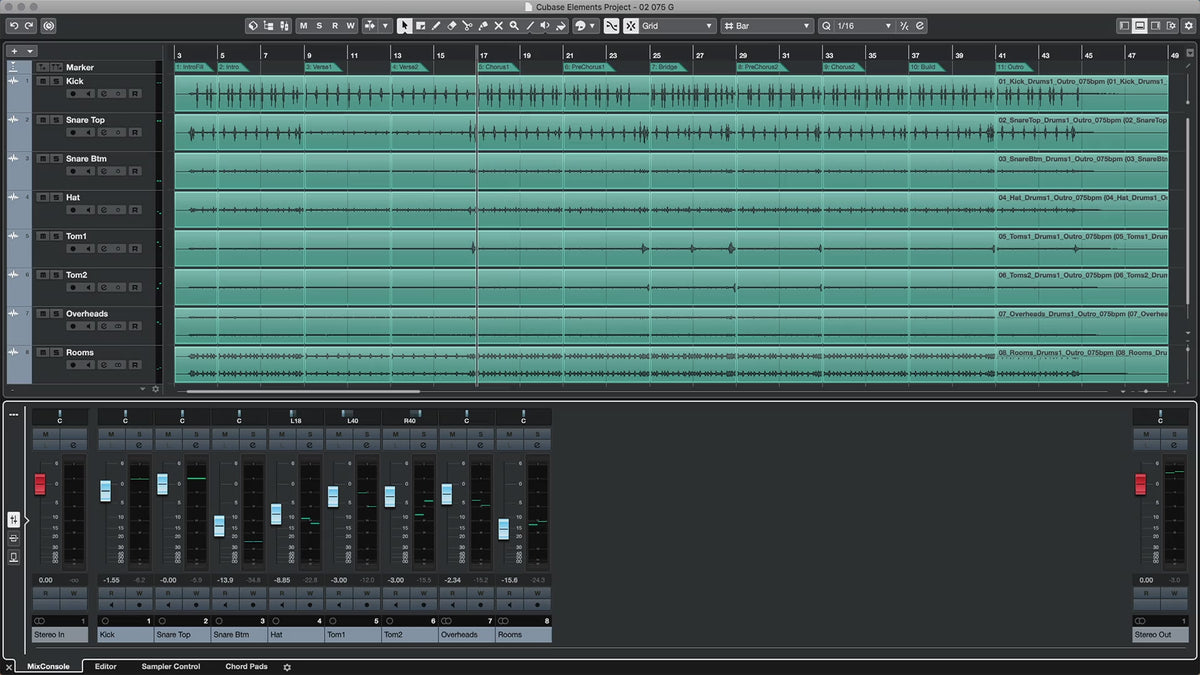Click the Stereo Out channel label
This screenshot has width=1200, height=675.
[1159, 635]
